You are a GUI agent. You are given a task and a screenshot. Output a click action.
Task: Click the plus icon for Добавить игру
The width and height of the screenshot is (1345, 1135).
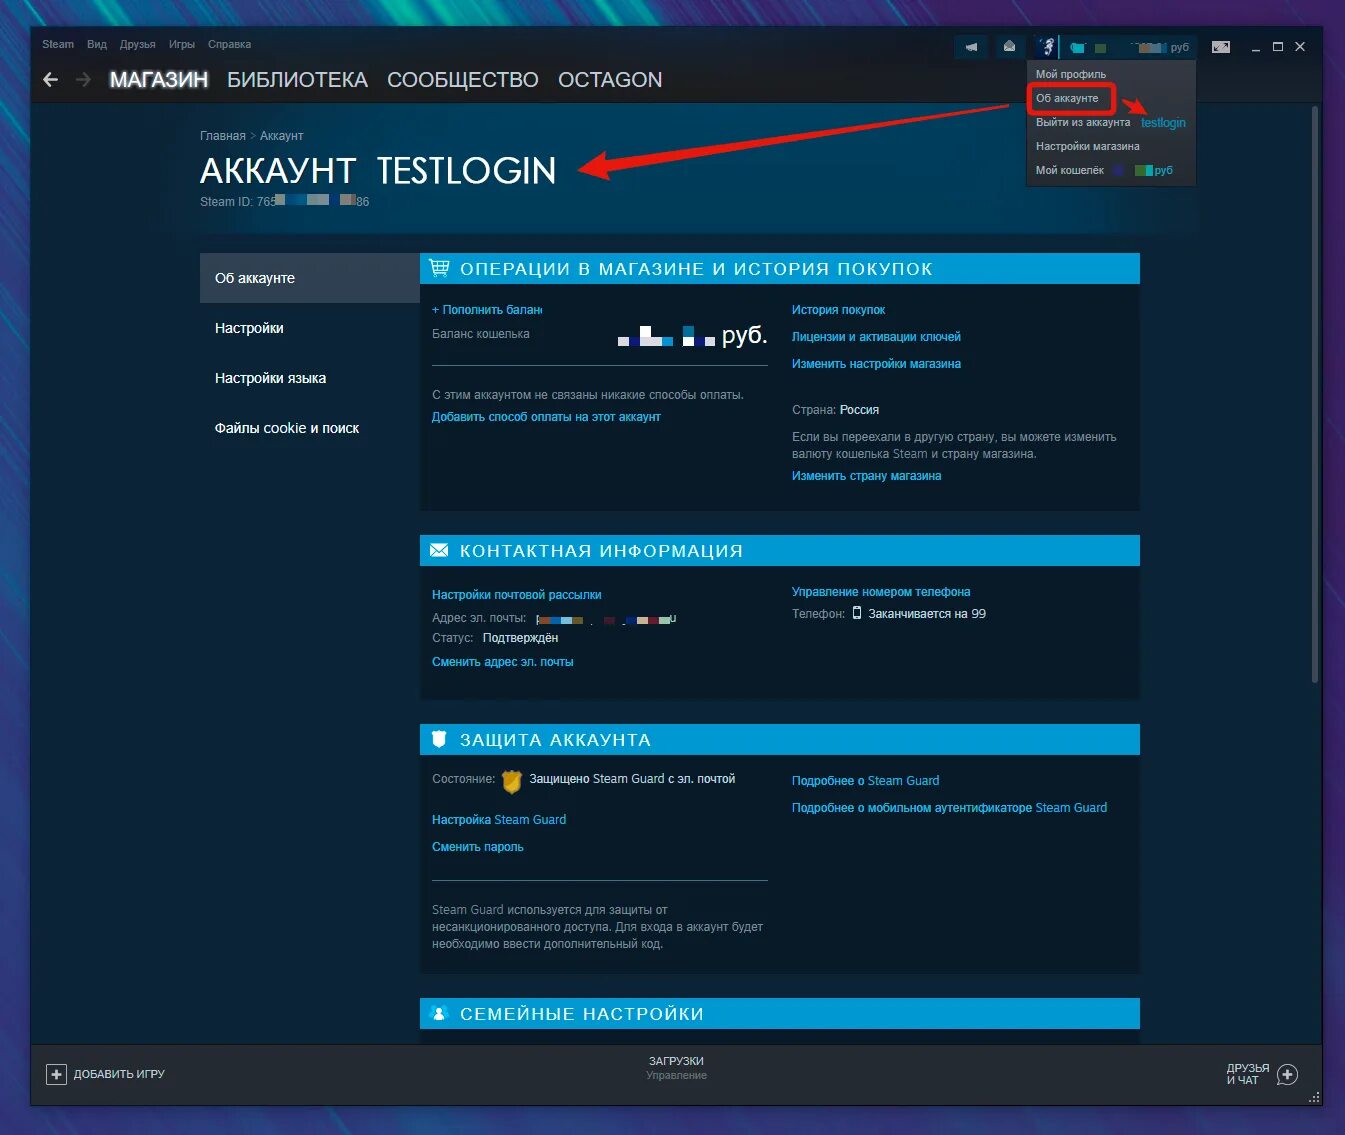[56, 1074]
